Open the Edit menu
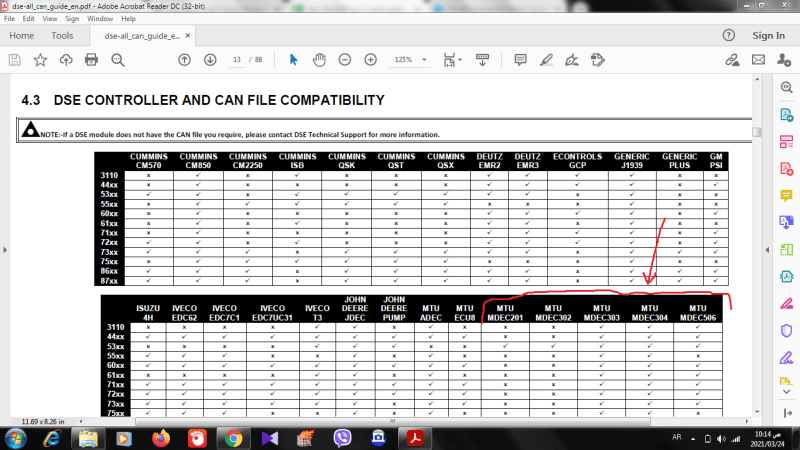The height and width of the screenshot is (450, 800). (29, 18)
